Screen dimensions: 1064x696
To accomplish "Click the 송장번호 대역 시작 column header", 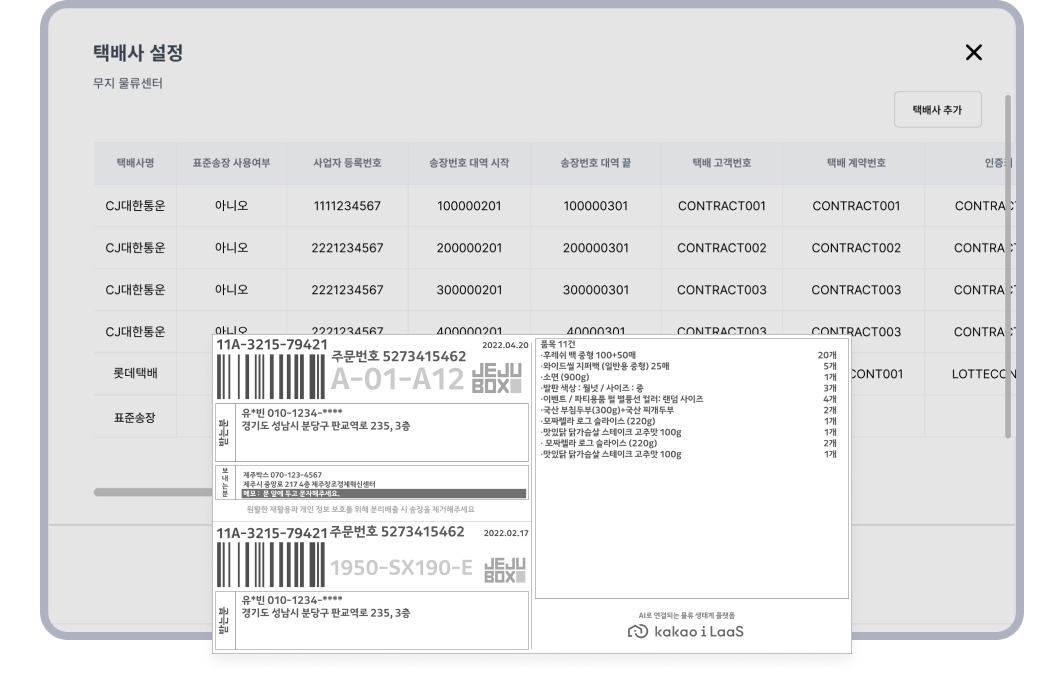I will click(469, 163).
